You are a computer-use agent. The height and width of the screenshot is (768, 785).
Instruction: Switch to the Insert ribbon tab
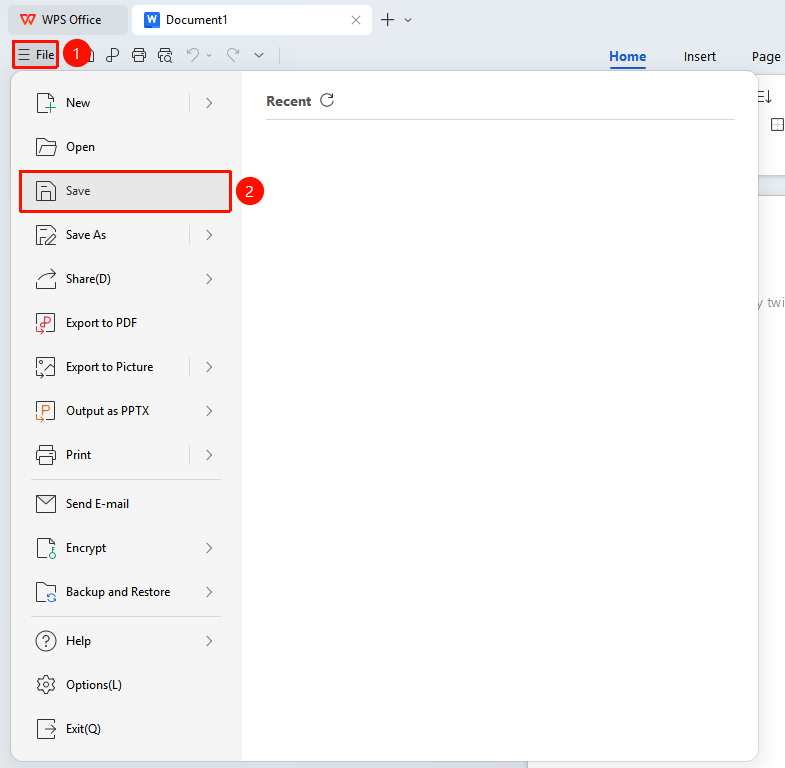699,57
